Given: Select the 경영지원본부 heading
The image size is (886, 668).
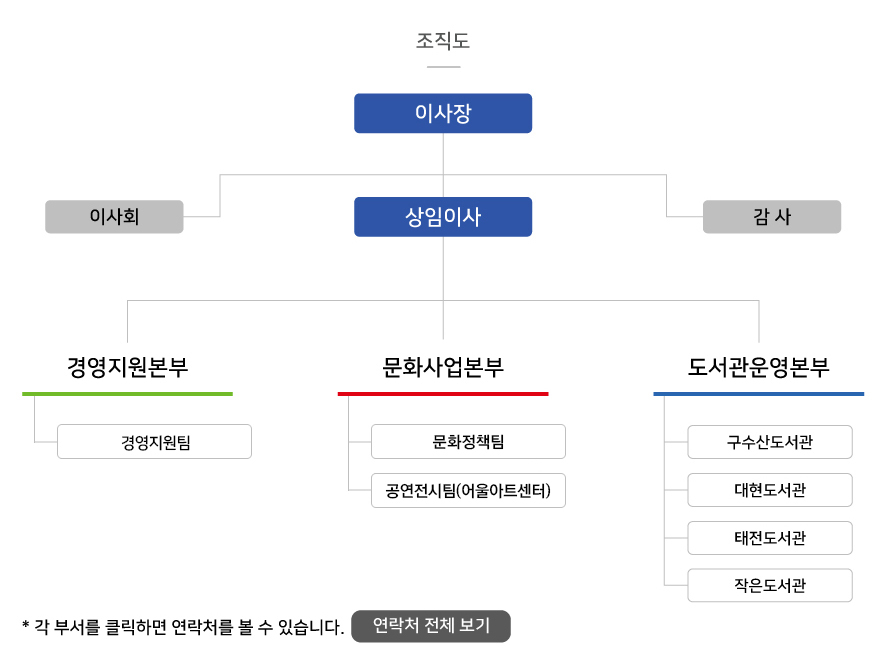Looking at the screenshot, I should point(127,367).
